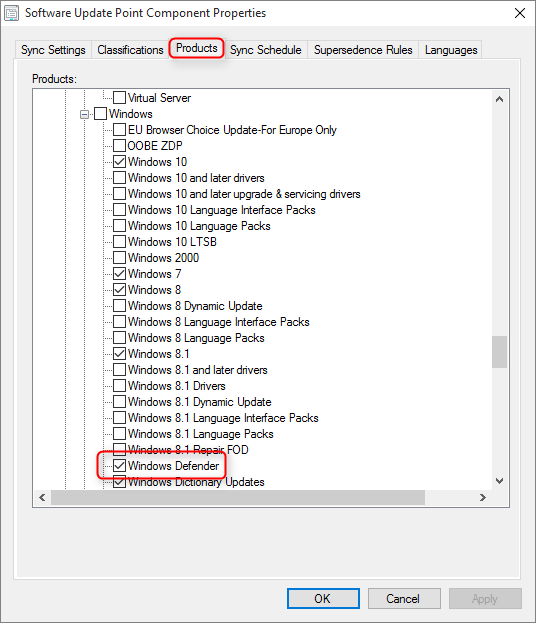The height and width of the screenshot is (623, 536).
Task: Check the Windows 10 LTSB checkbox
Action: (x=120, y=242)
